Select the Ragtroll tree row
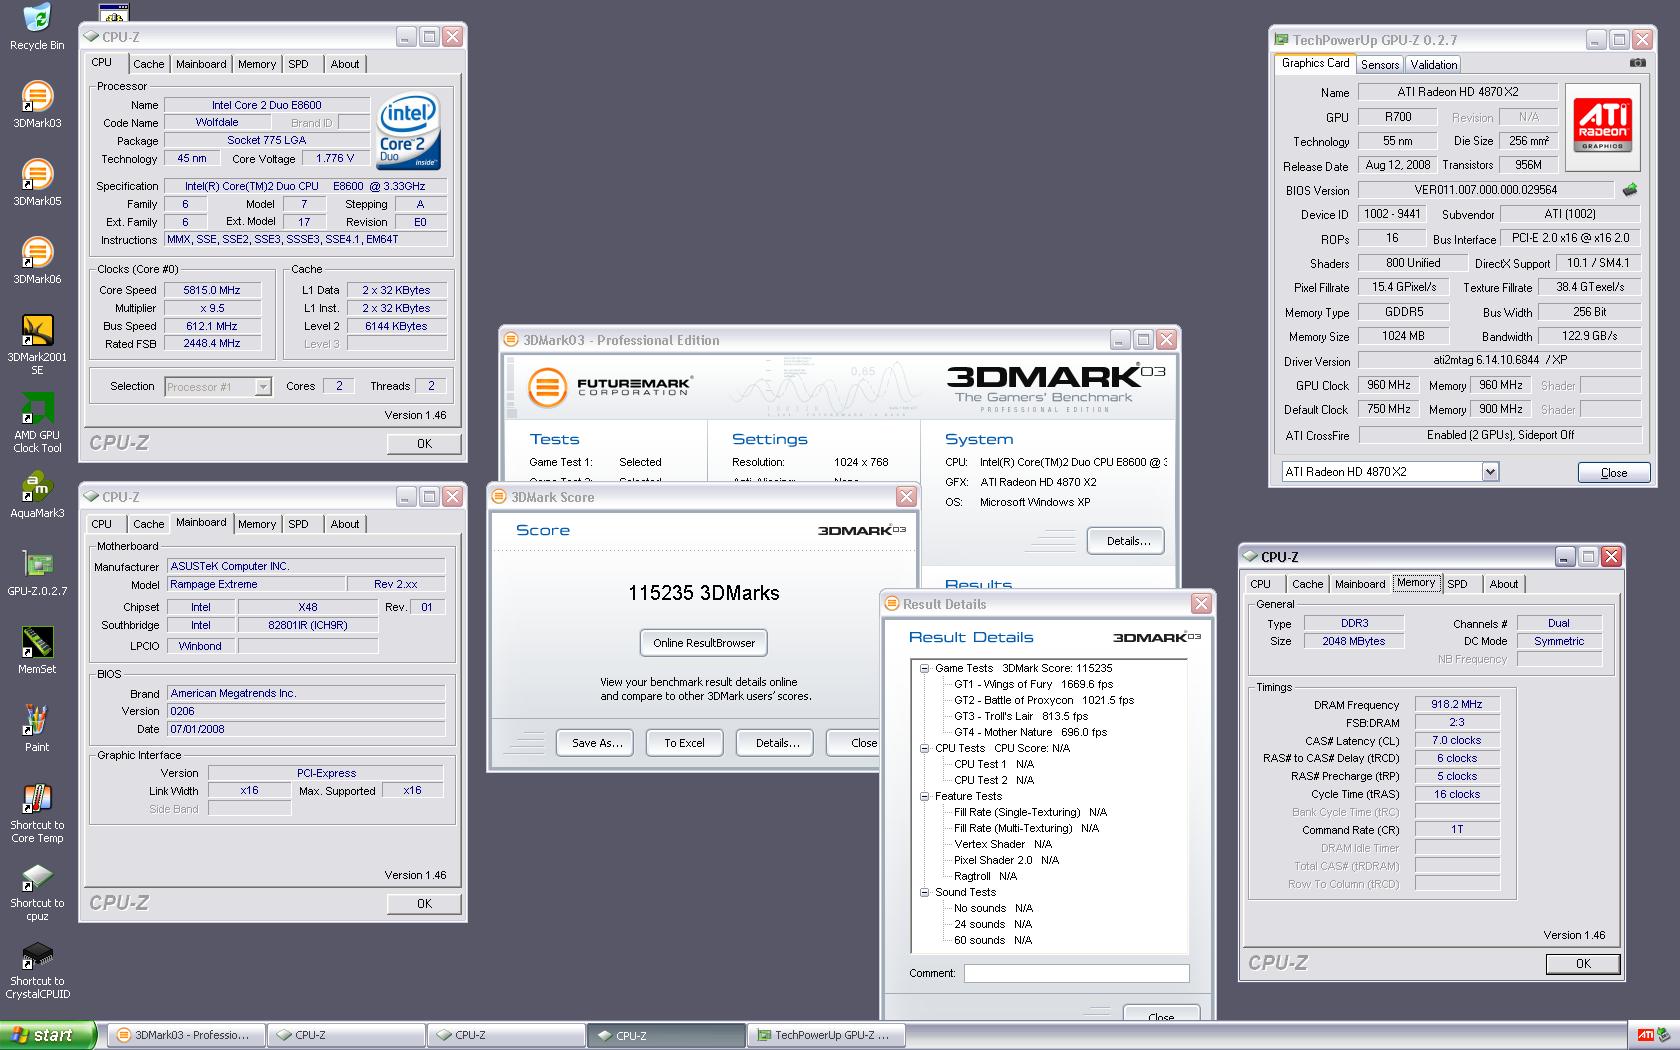Image resolution: width=1680 pixels, height=1050 pixels. click(985, 876)
